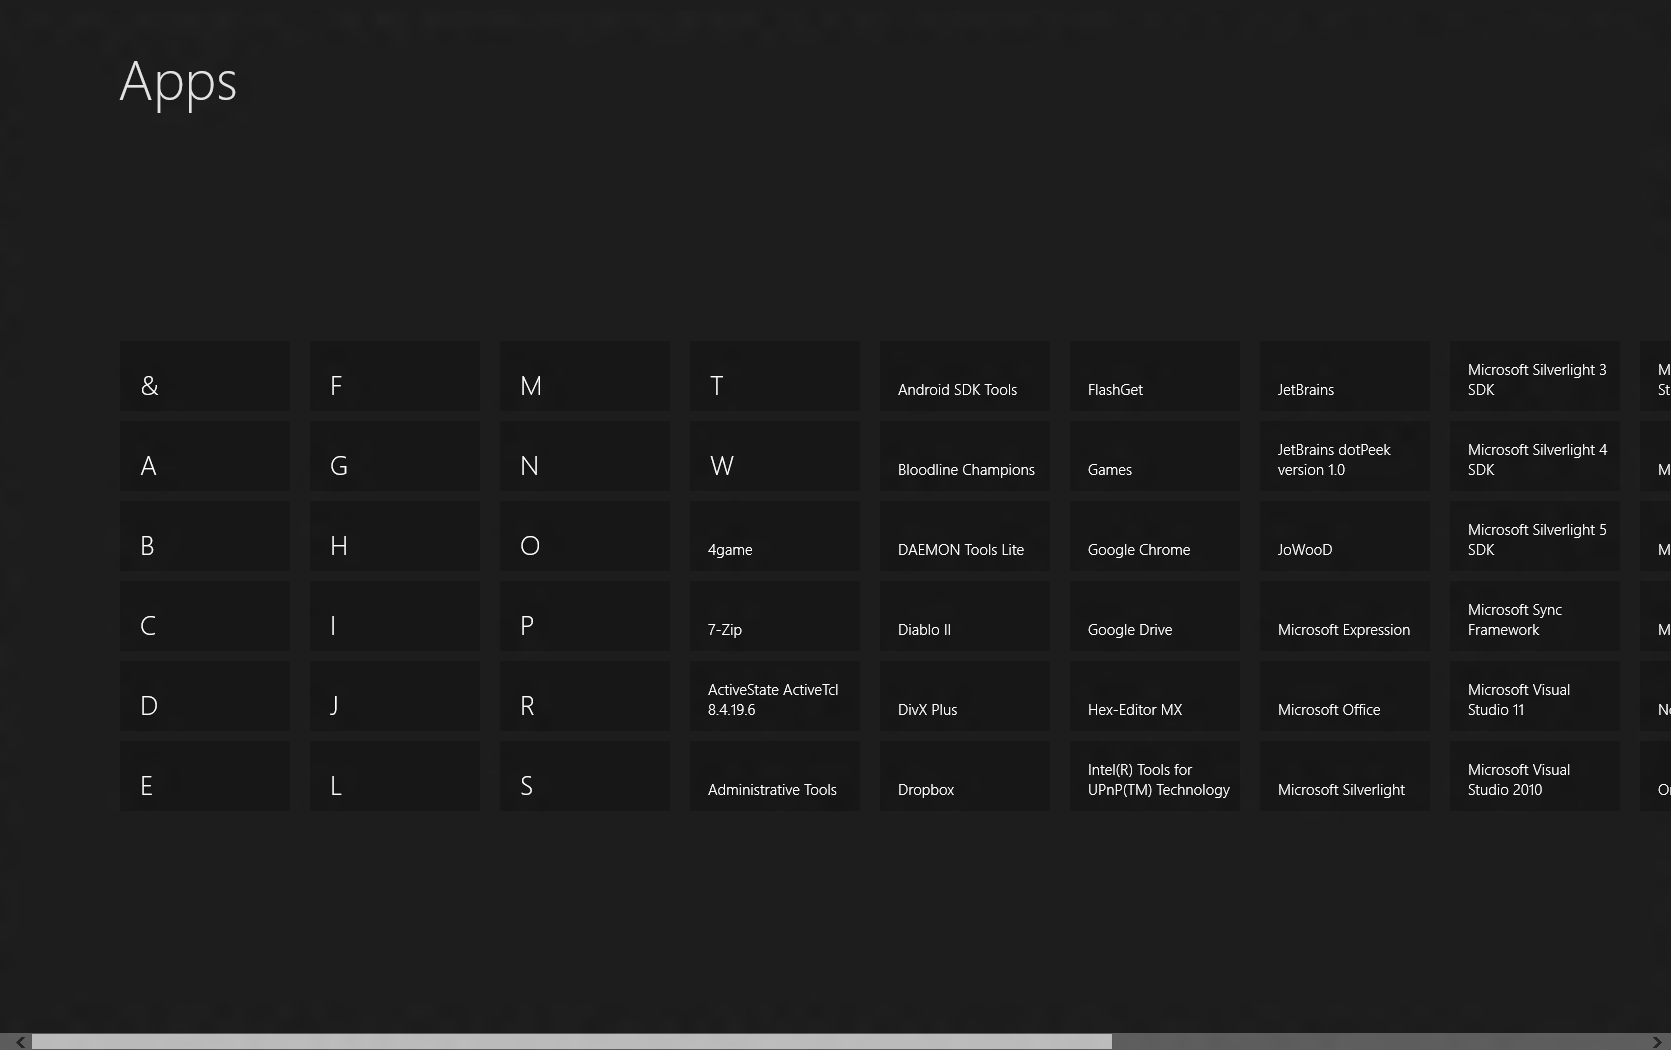Open the D letter group
The height and width of the screenshot is (1050, 1671).
(x=205, y=696)
